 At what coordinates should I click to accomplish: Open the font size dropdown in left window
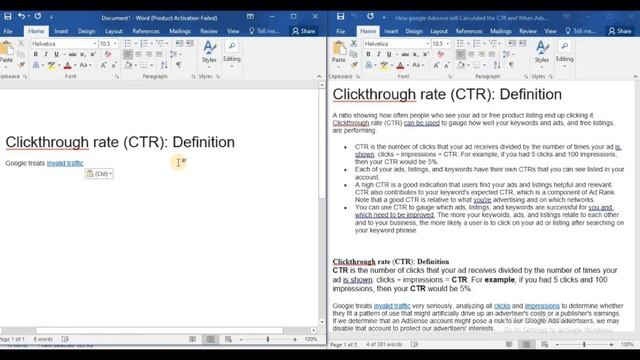point(115,43)
